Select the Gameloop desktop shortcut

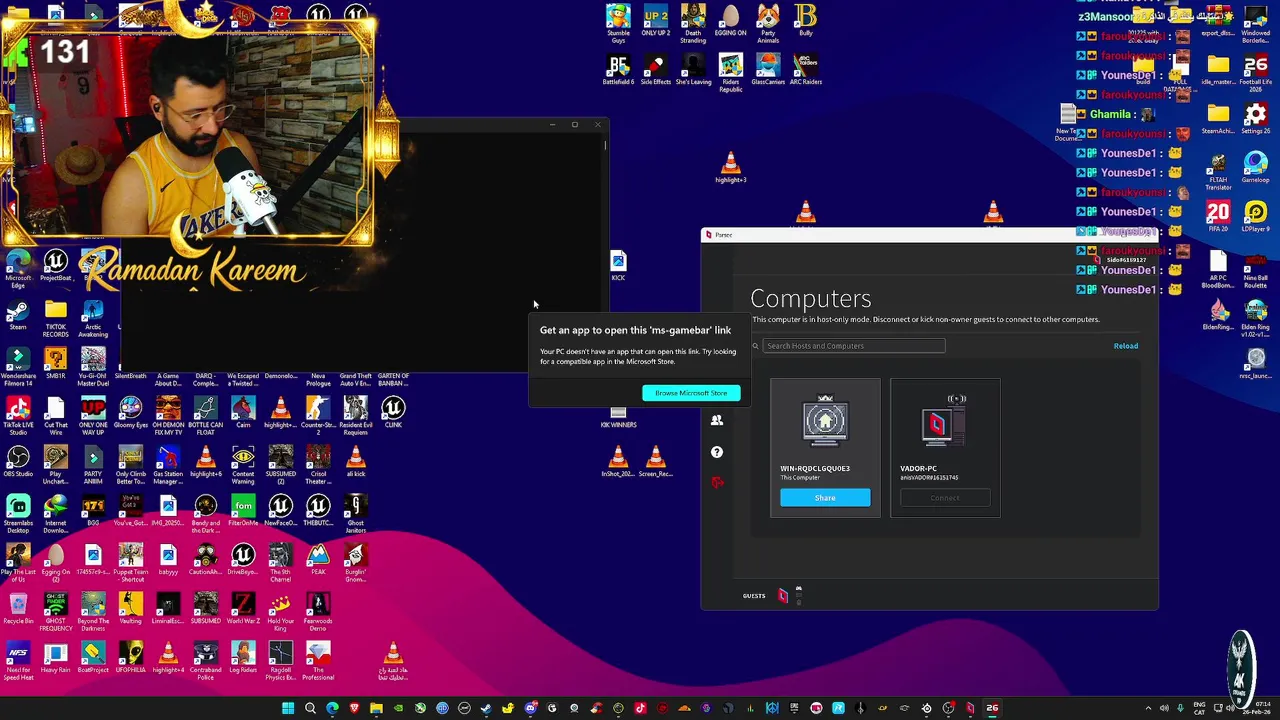click(x=1255, y=167)
